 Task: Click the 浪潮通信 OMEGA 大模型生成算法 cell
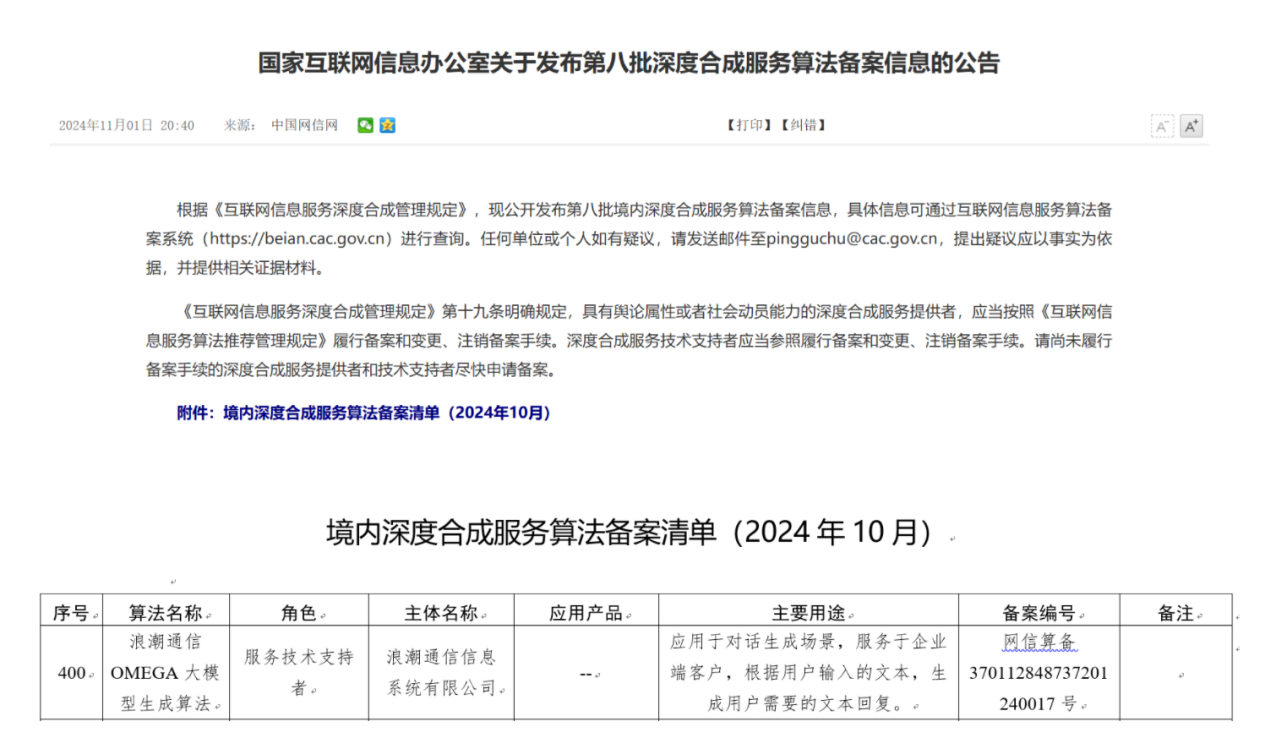click(166, 673)
